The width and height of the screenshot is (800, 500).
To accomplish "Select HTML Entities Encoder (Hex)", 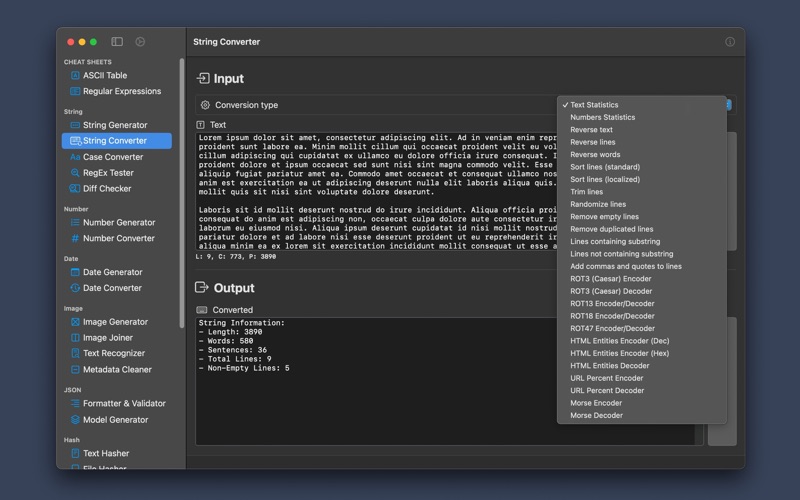I will 642,353.
